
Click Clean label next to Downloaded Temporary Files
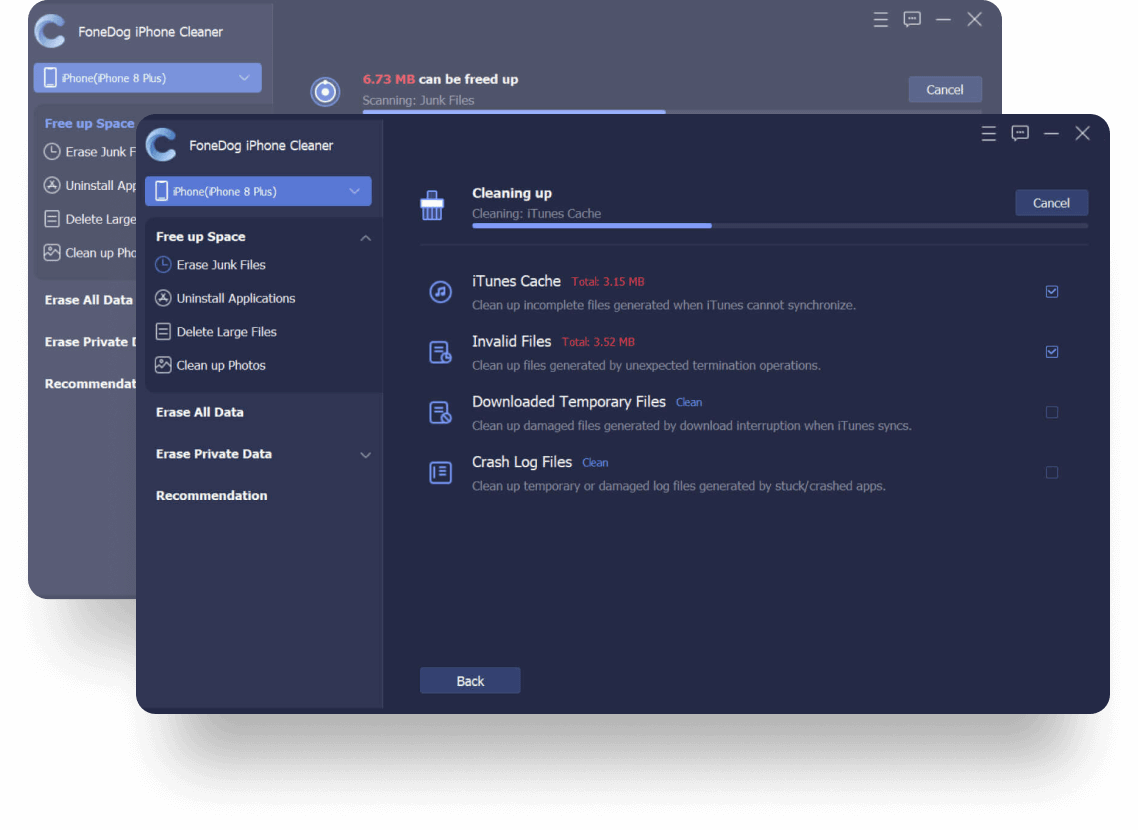(689, 403)
